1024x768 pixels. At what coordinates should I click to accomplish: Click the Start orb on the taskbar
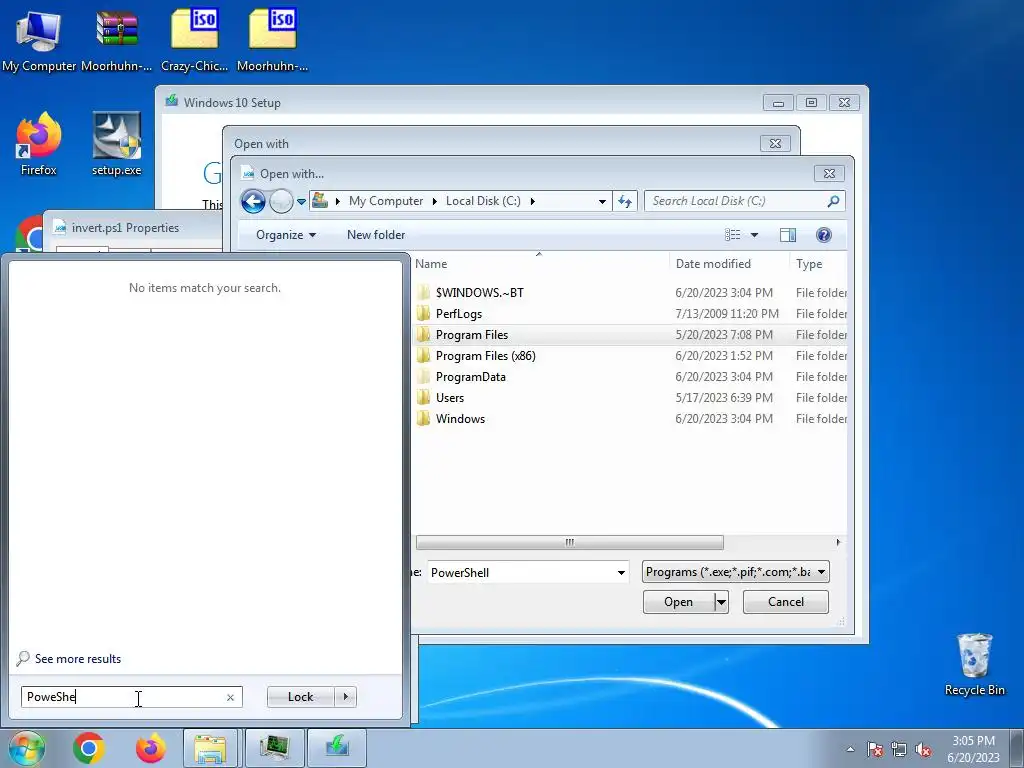tap(26, 748)
